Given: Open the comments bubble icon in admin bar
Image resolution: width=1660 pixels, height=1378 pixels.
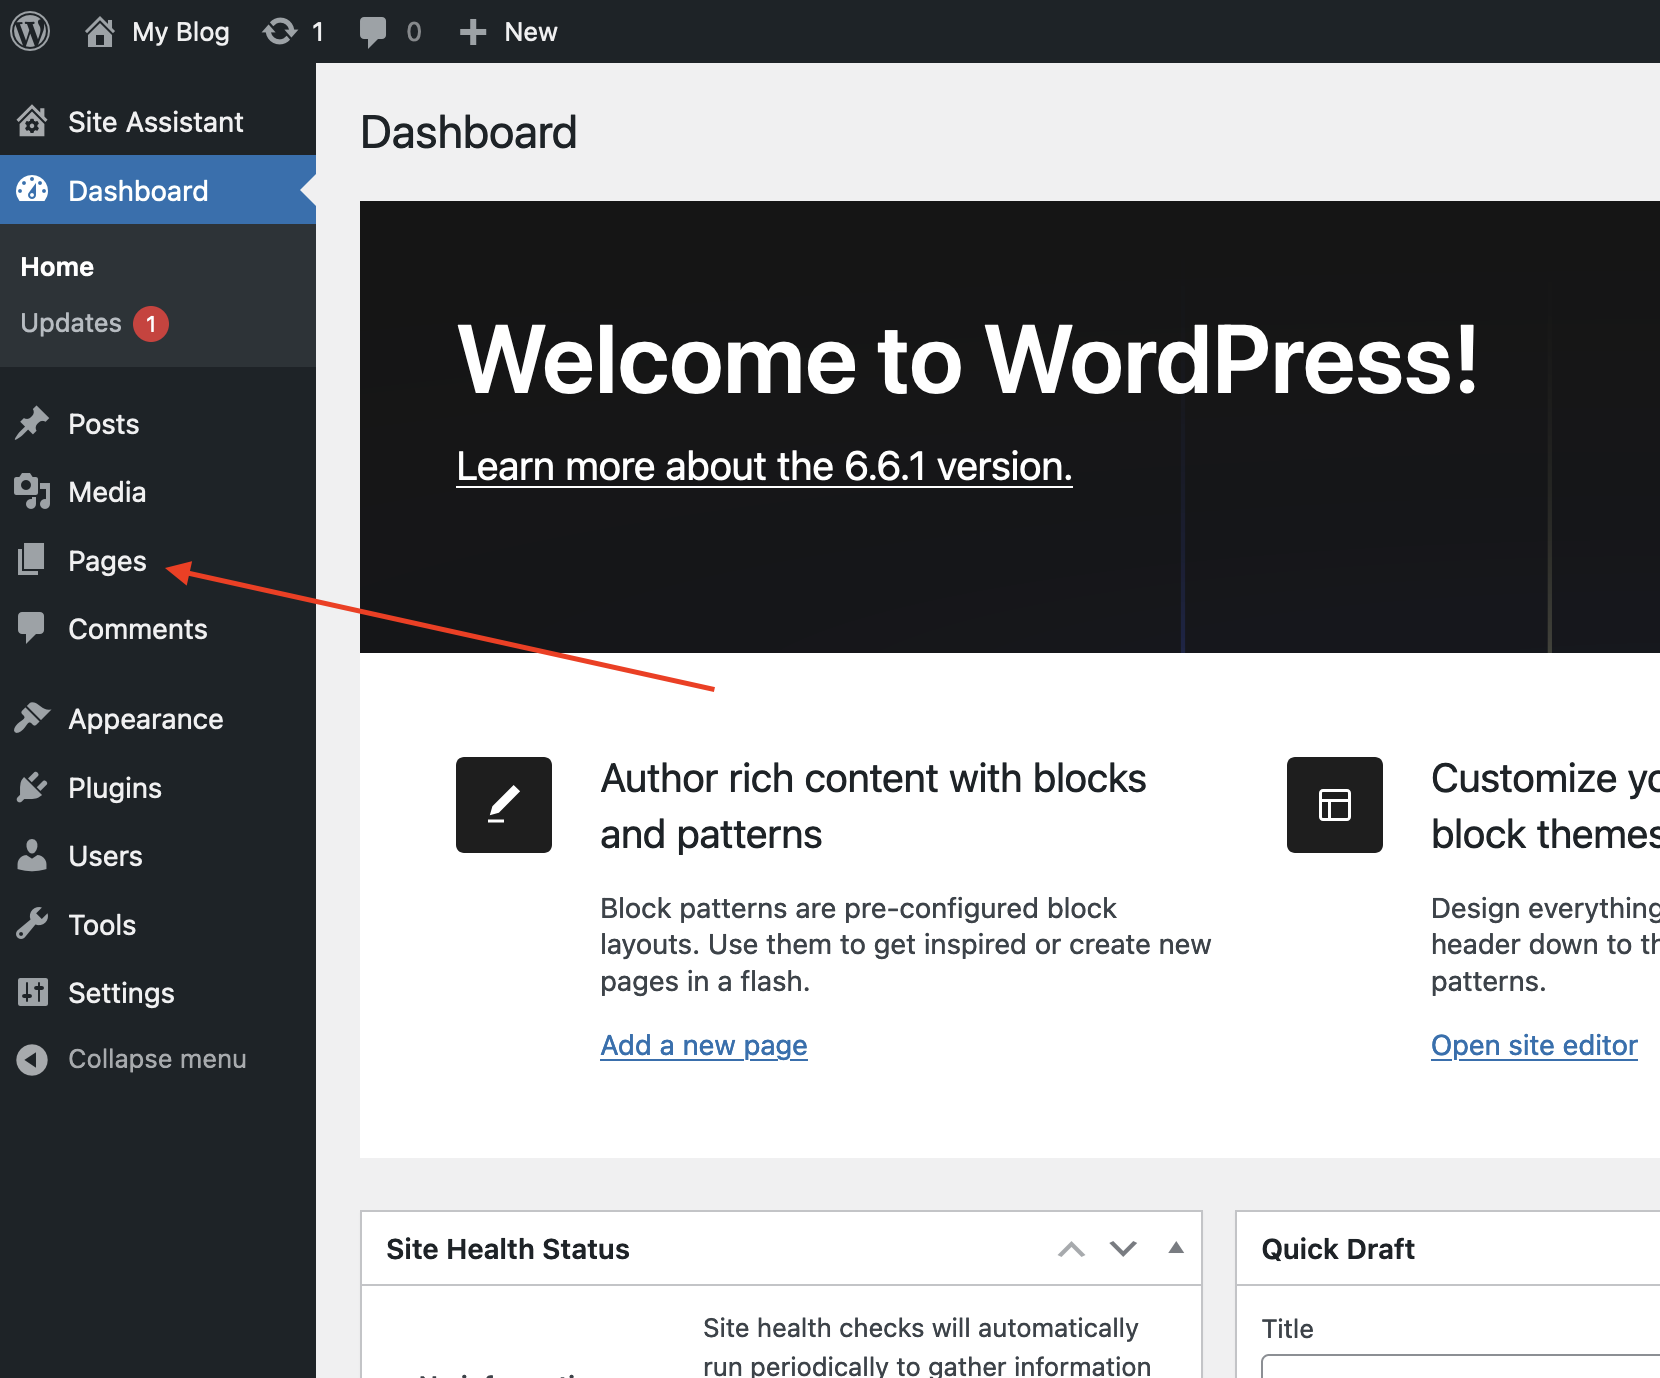Looking at the screenshot, I should pos(373,32).
